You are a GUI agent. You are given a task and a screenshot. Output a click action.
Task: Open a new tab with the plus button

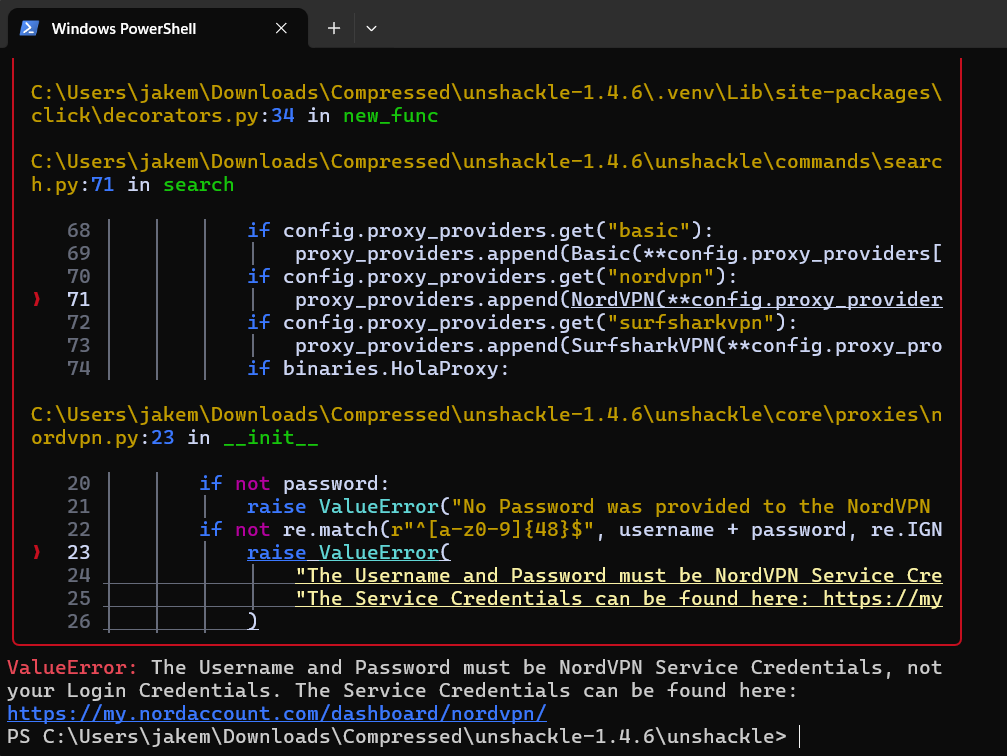pos(334,28)
